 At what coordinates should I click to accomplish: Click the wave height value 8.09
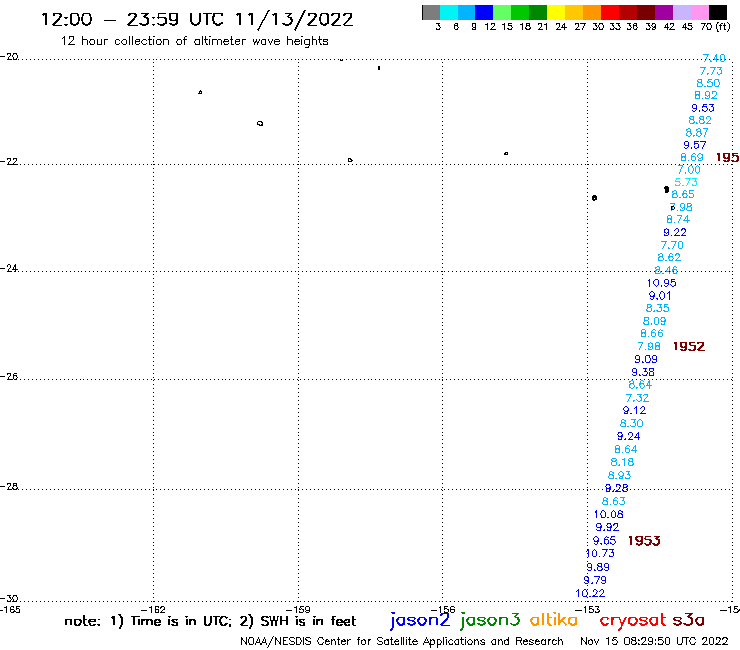655,321
